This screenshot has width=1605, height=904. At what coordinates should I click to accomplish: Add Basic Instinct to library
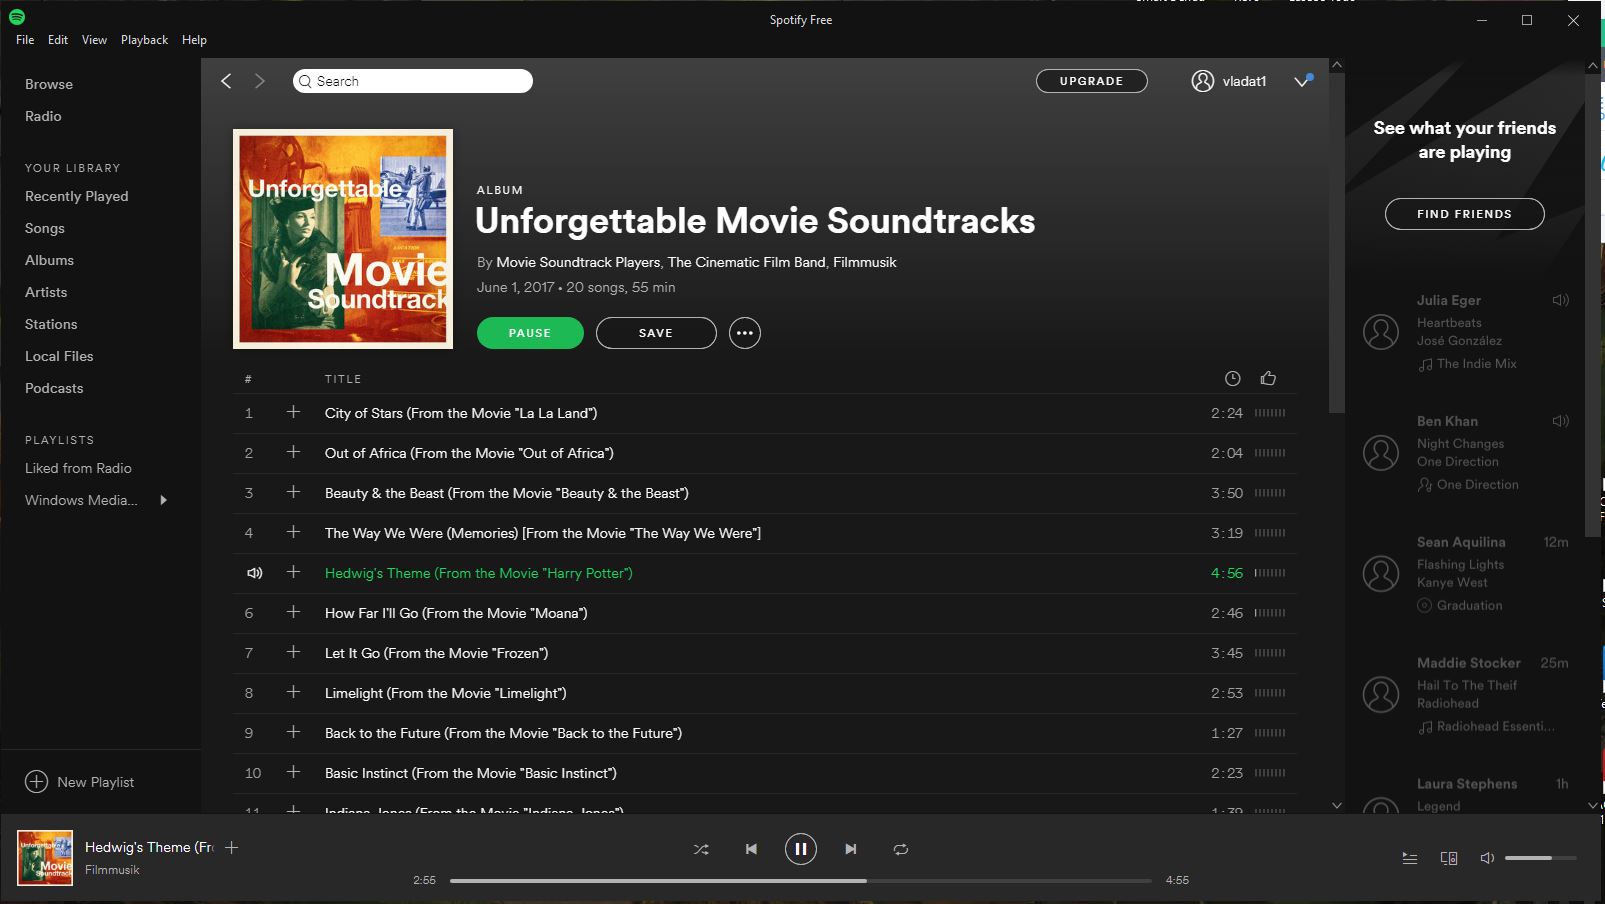(293, 772)
